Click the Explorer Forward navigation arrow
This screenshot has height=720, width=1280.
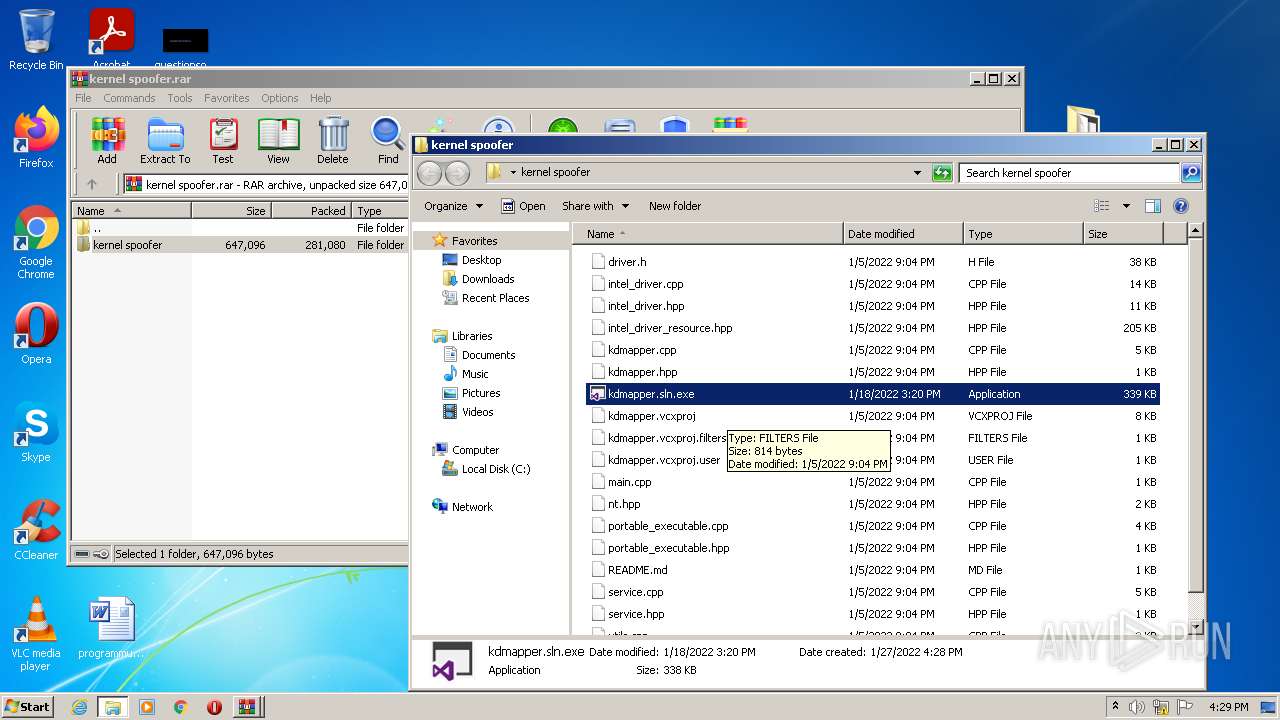(x=457, y=173)
